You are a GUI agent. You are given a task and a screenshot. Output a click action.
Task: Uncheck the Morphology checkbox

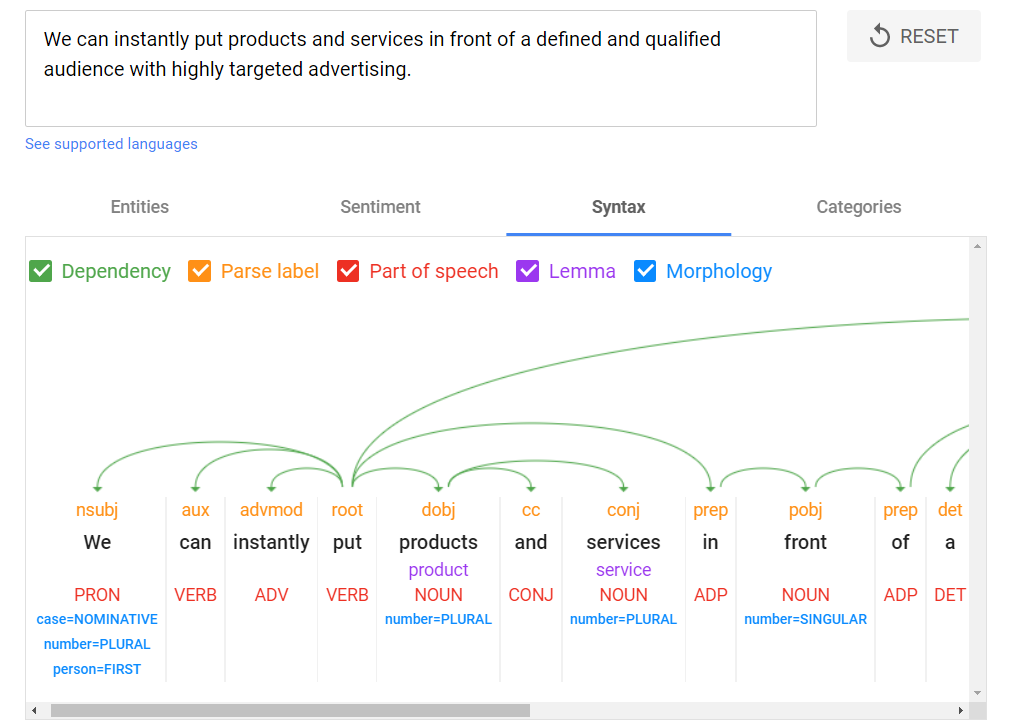pyautogui.click(x=645, y=271)
